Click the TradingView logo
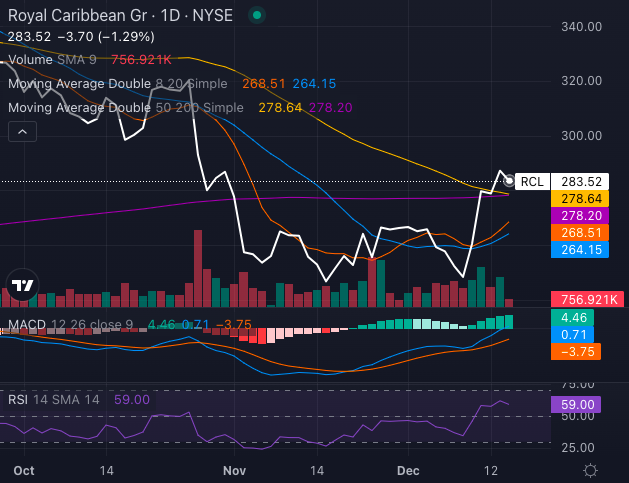Viewport: 629px width, 483px height. tap(22, 285)
